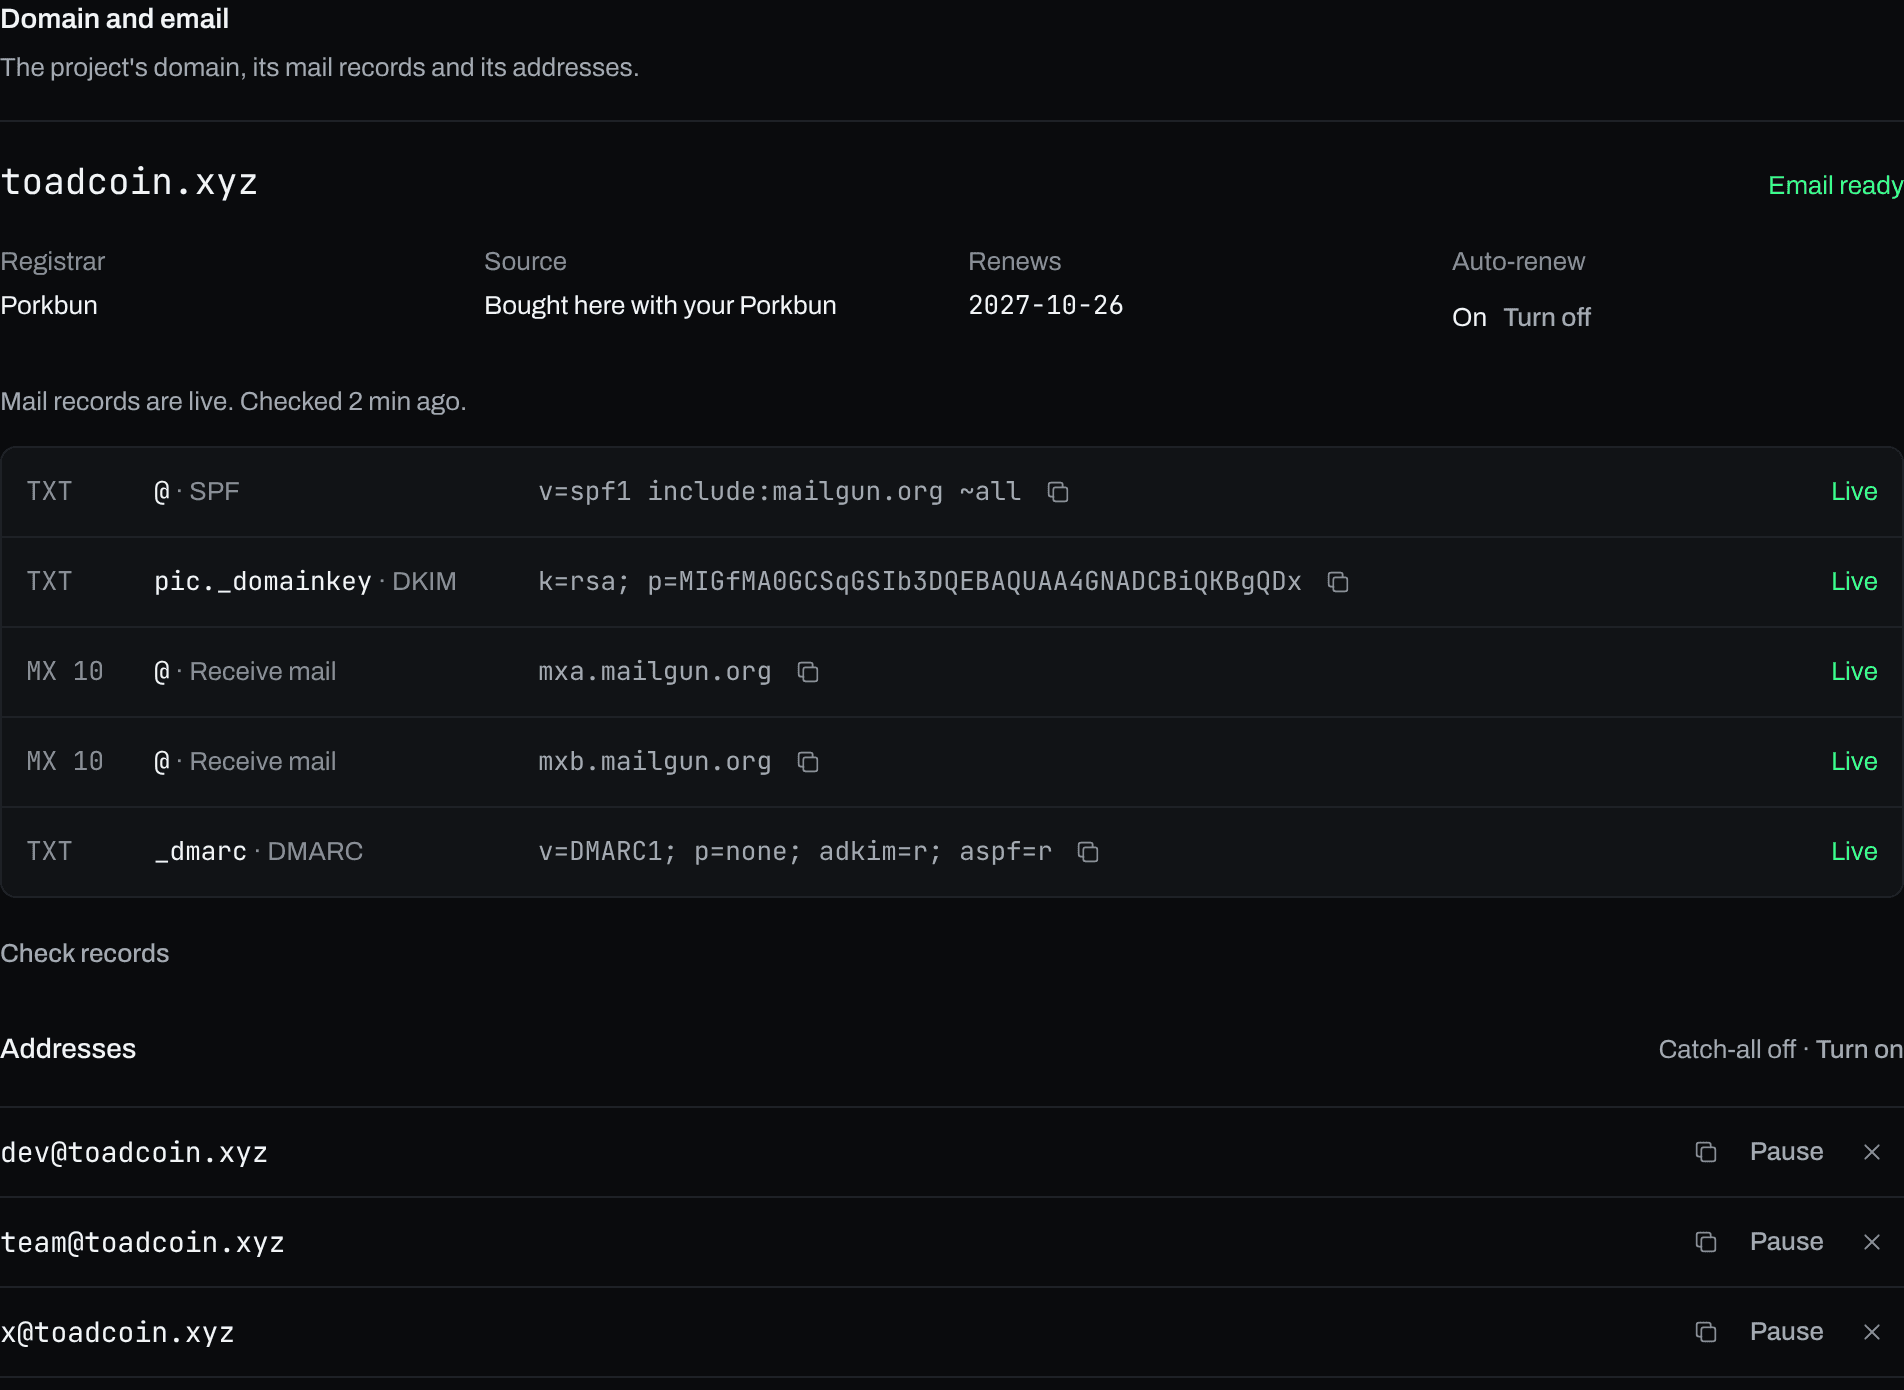Click the Bought here with your Porkbun text
The width and height of the screenshot is (1904, 1390).
point(660,305)
